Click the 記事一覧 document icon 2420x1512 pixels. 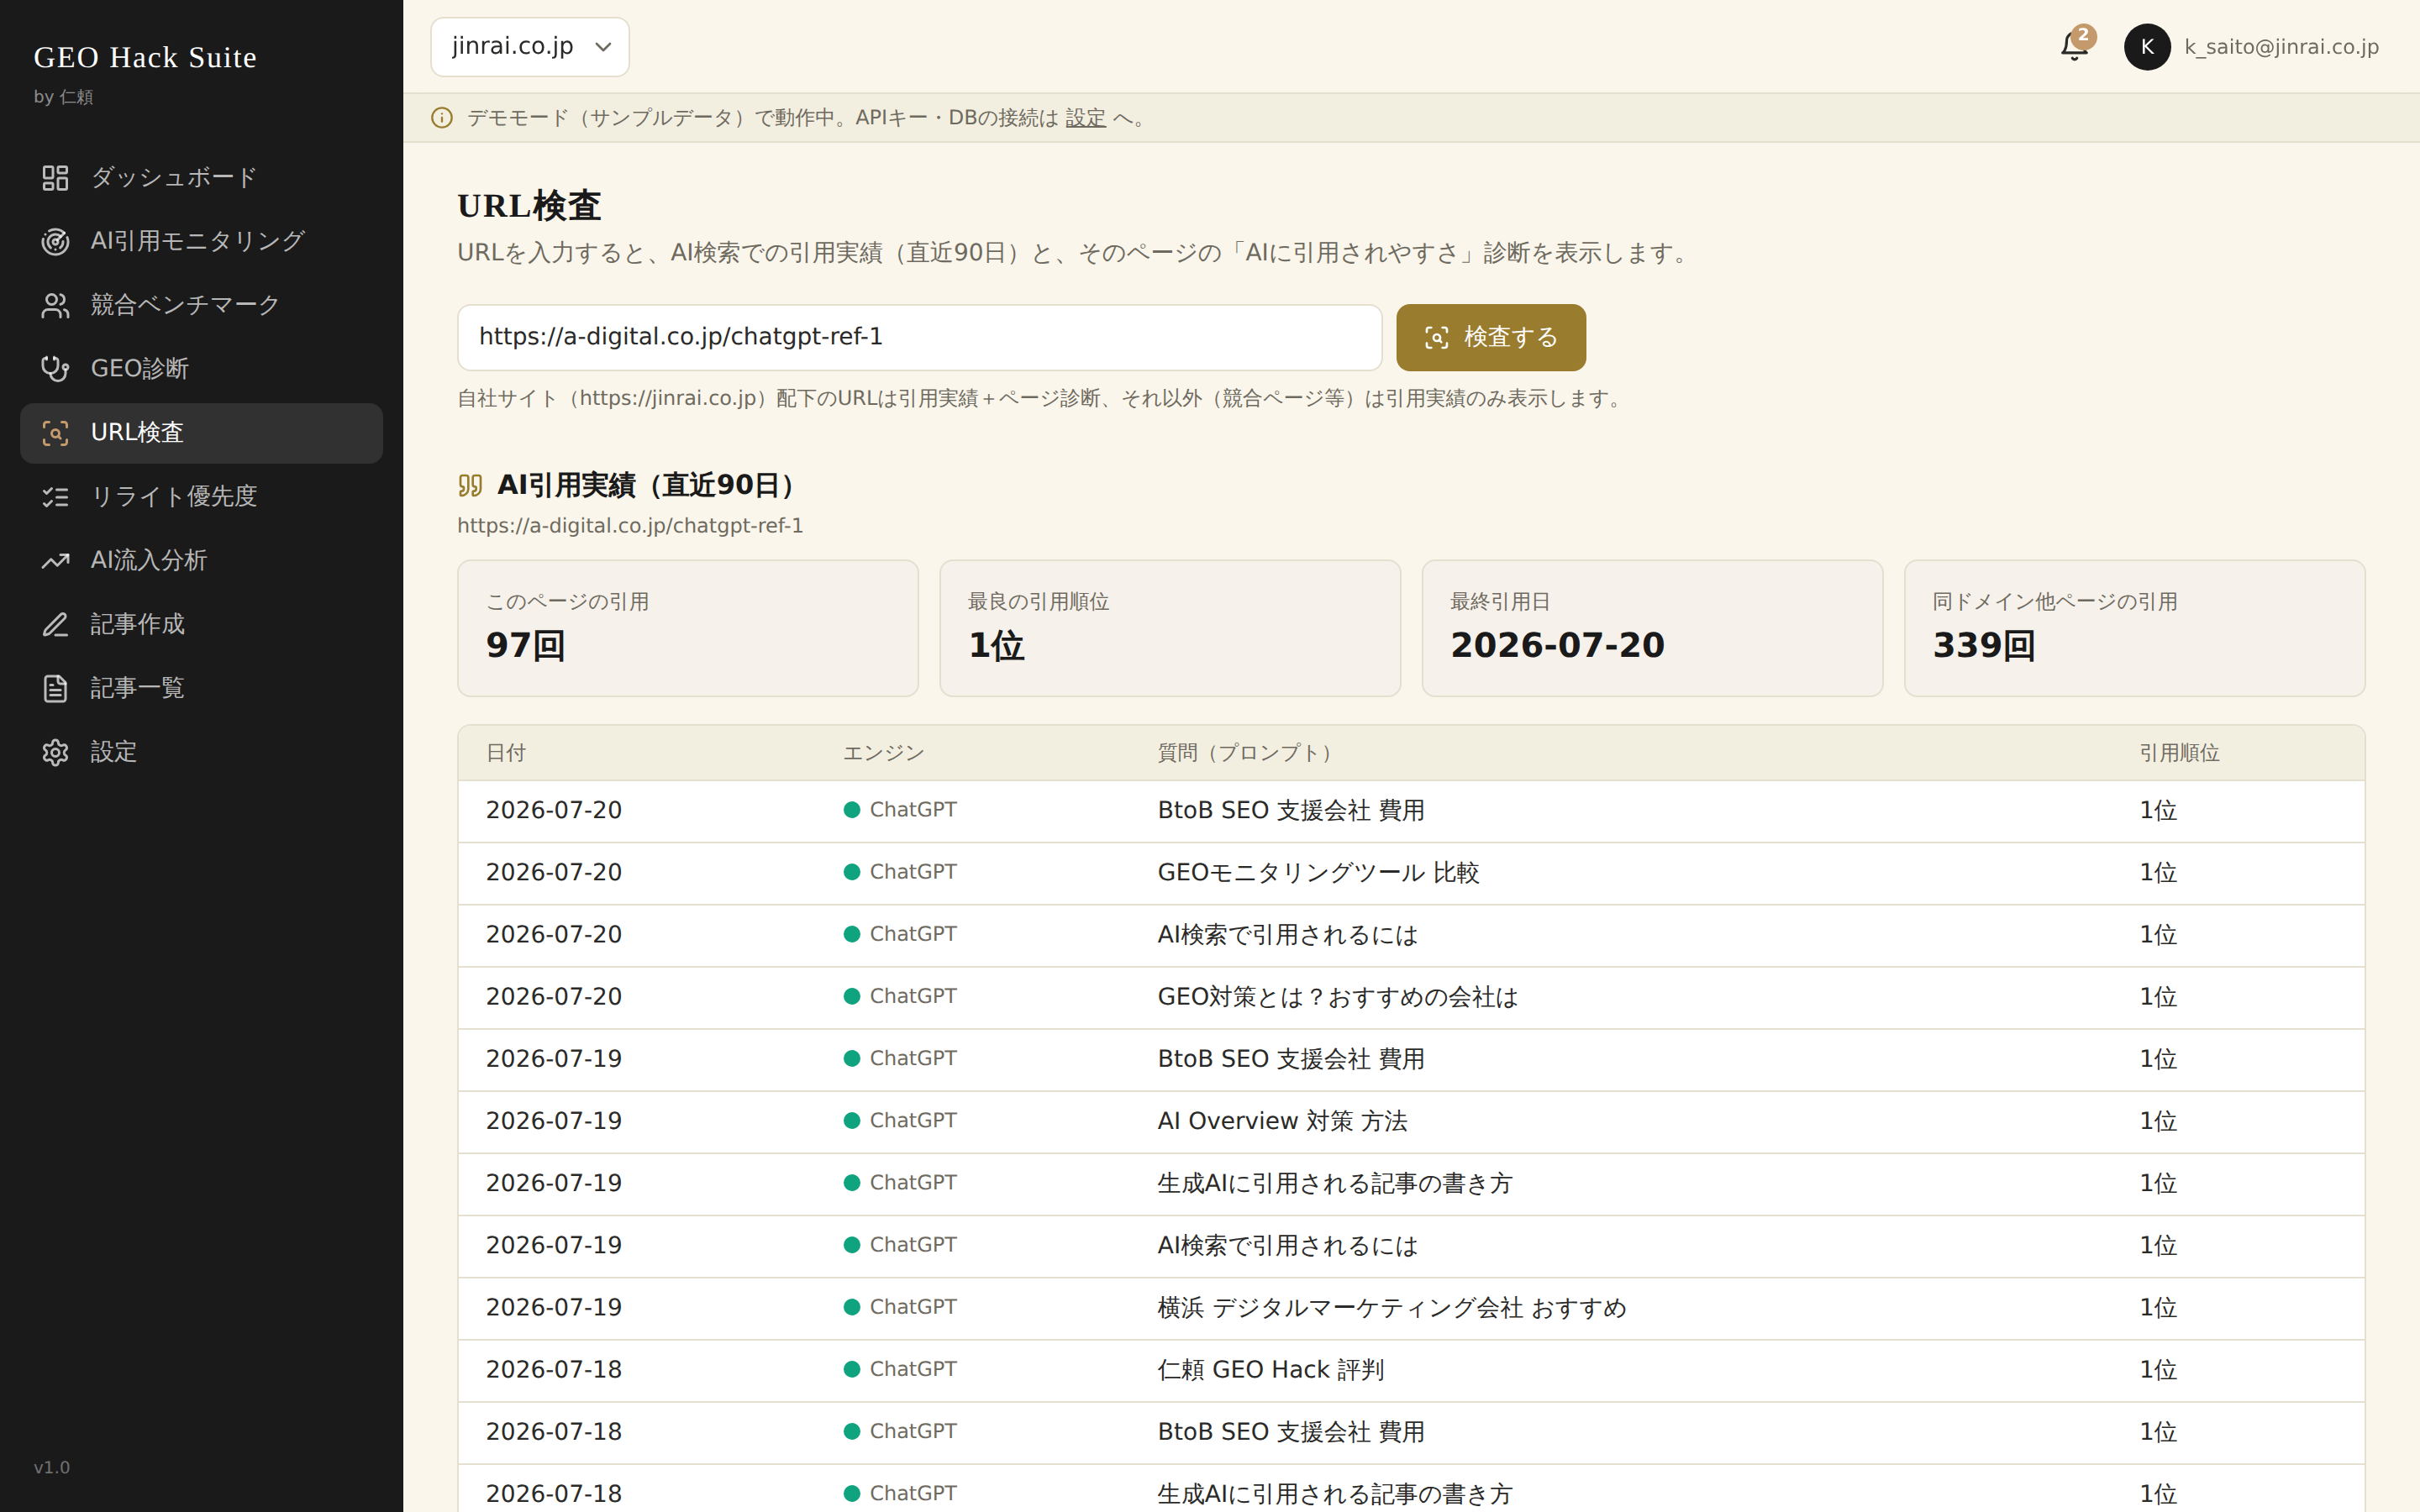55,689
